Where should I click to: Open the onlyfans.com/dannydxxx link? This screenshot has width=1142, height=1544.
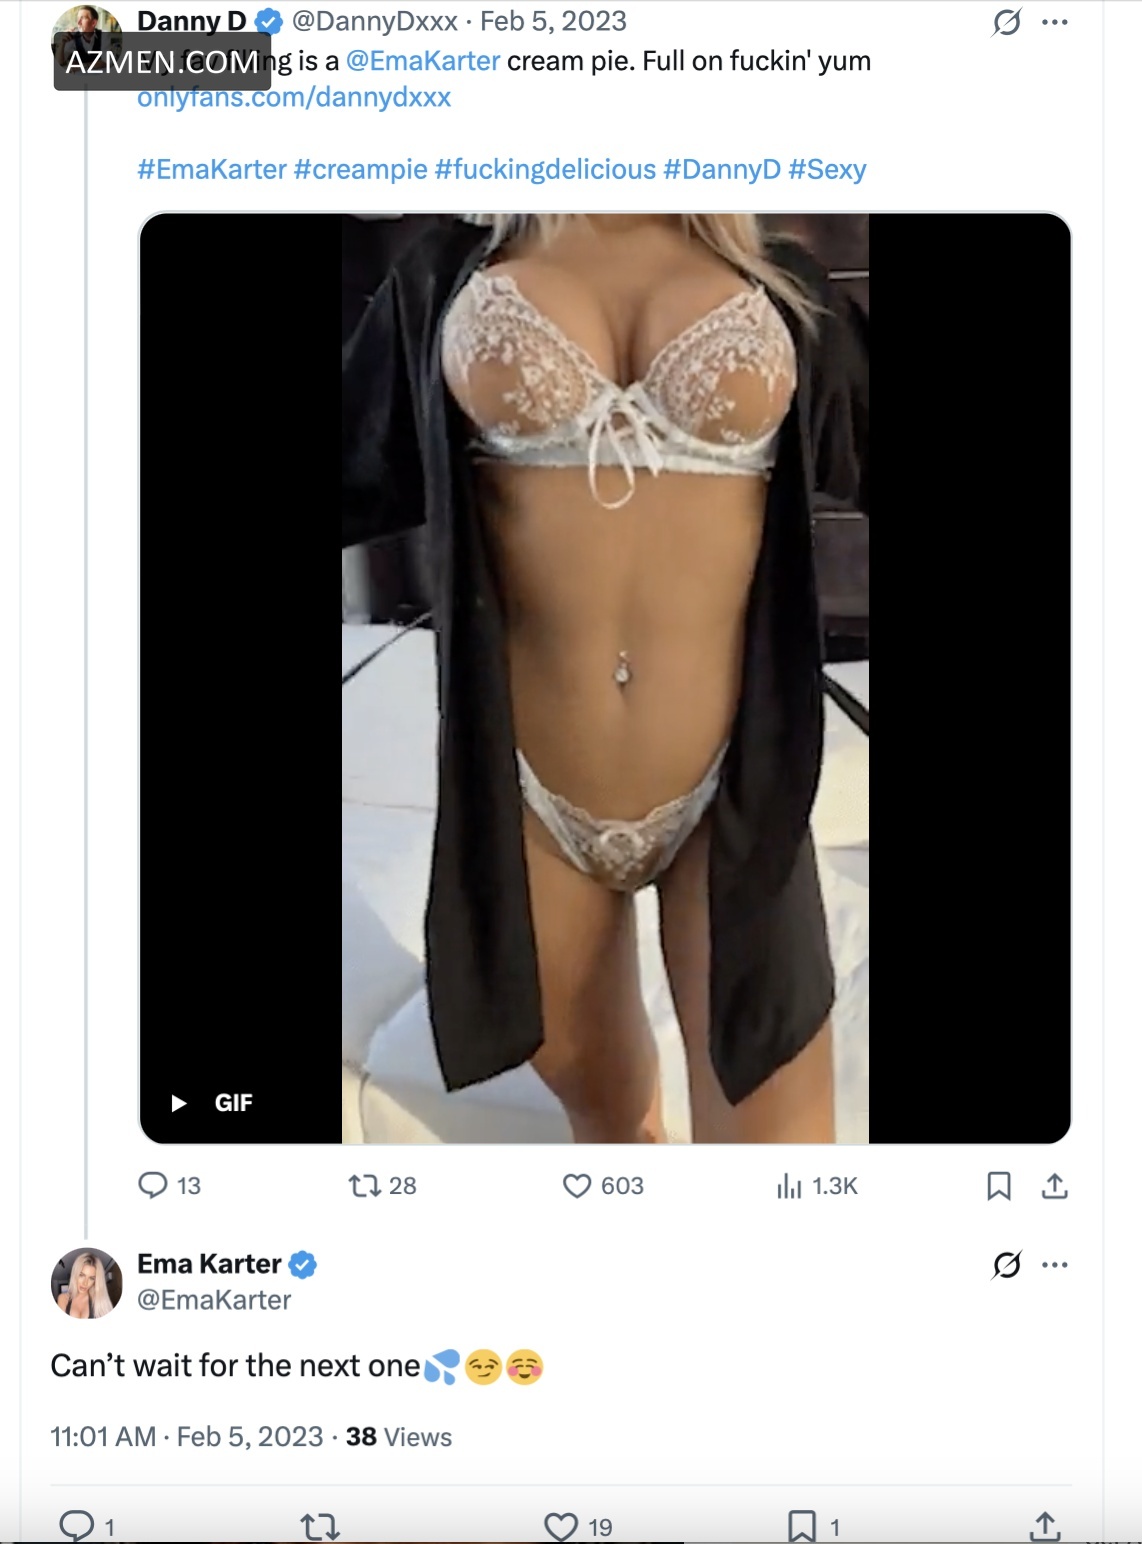294,98
